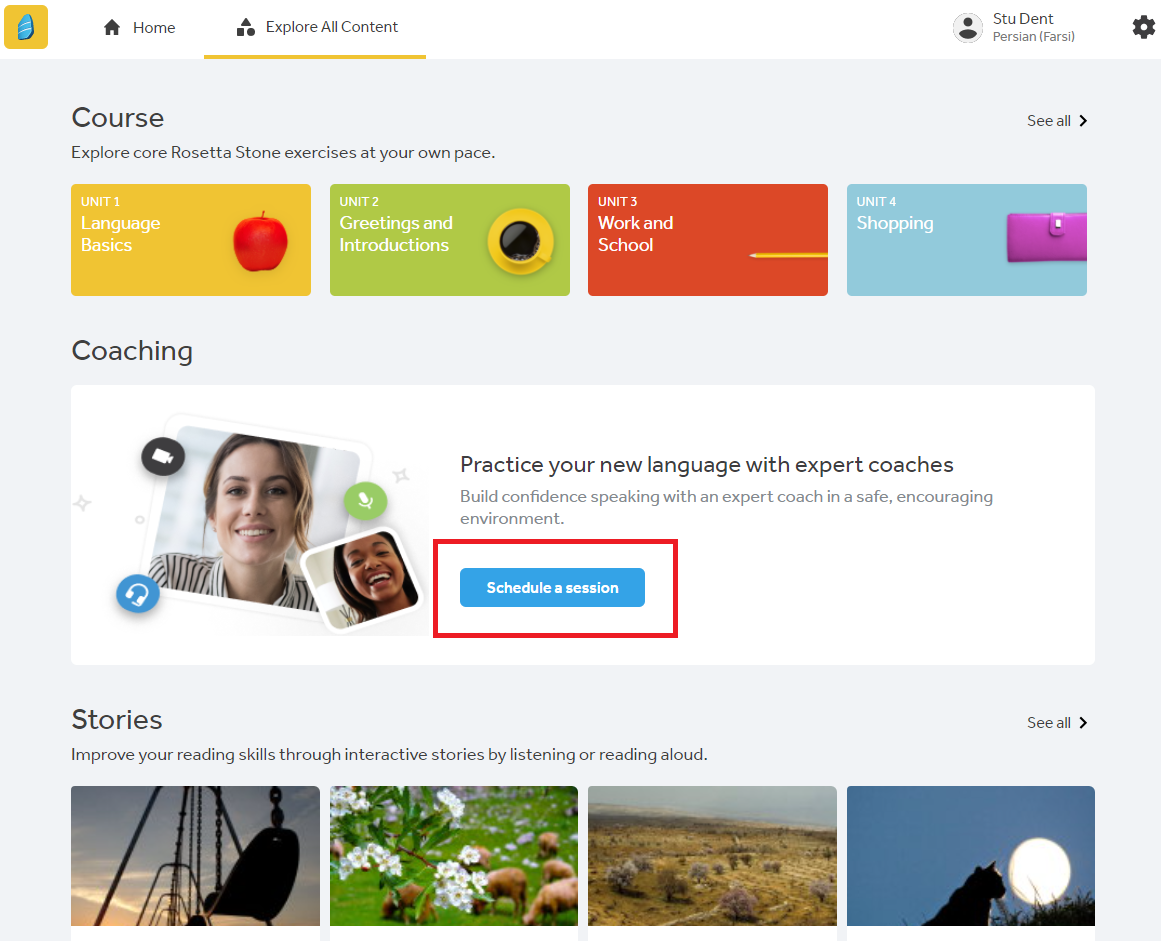Viewport: 1161px width, 941px height.
Task: Click the user profile avatar icon
Action: point(967,28)
